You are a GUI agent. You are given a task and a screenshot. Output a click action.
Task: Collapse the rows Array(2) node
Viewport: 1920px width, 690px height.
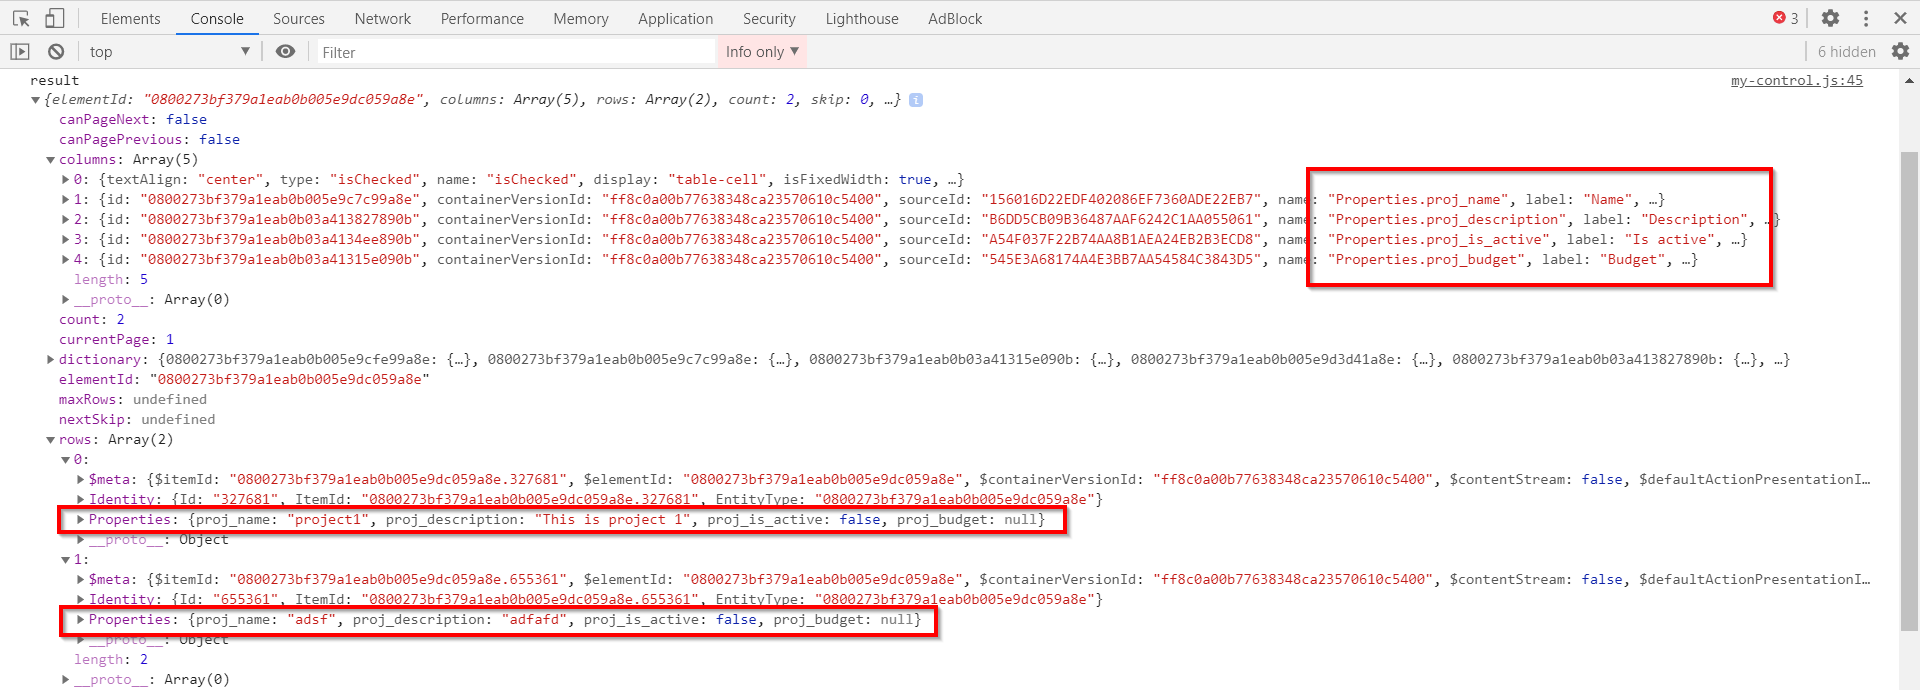(51, 440)
